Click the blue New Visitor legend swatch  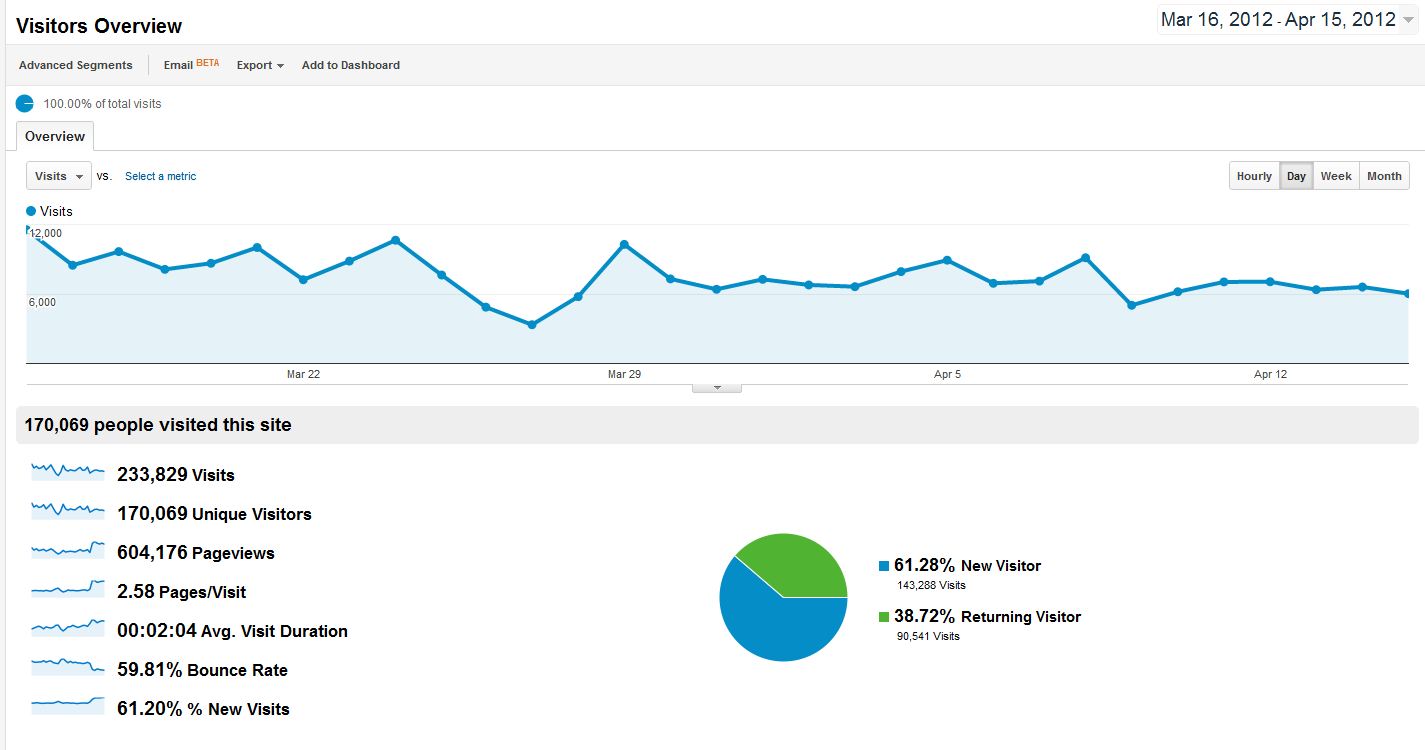pyautogui.click(x=884, y=566)
